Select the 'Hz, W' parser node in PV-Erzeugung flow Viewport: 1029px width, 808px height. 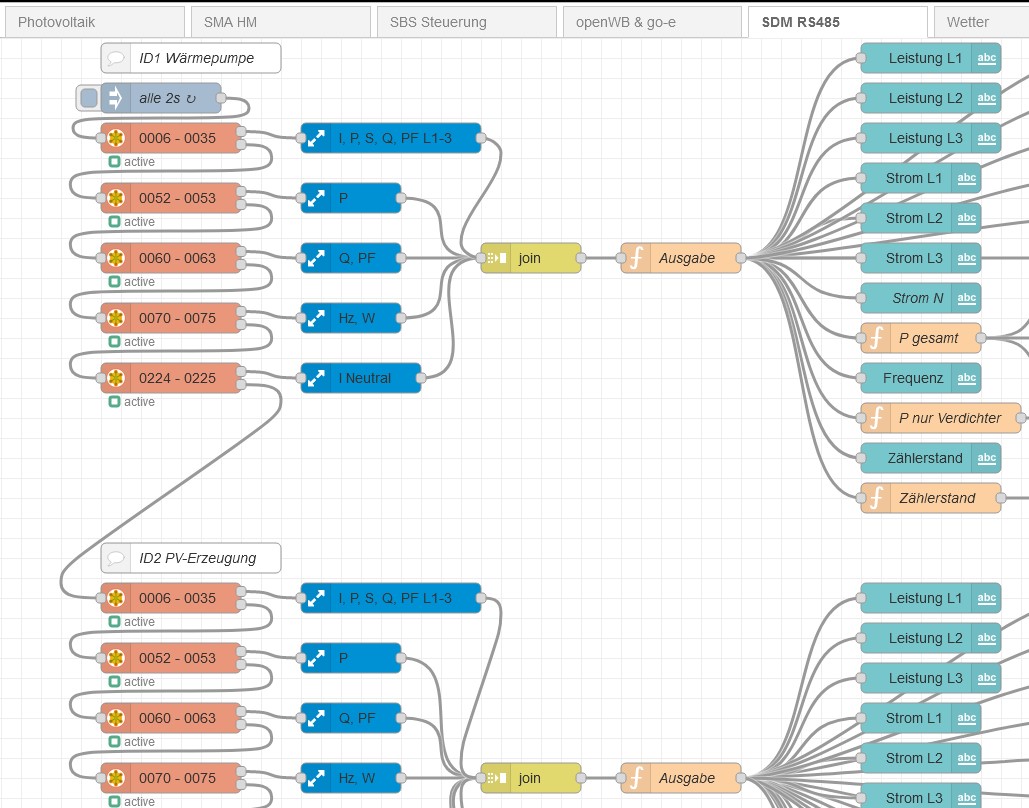(350, 778)
